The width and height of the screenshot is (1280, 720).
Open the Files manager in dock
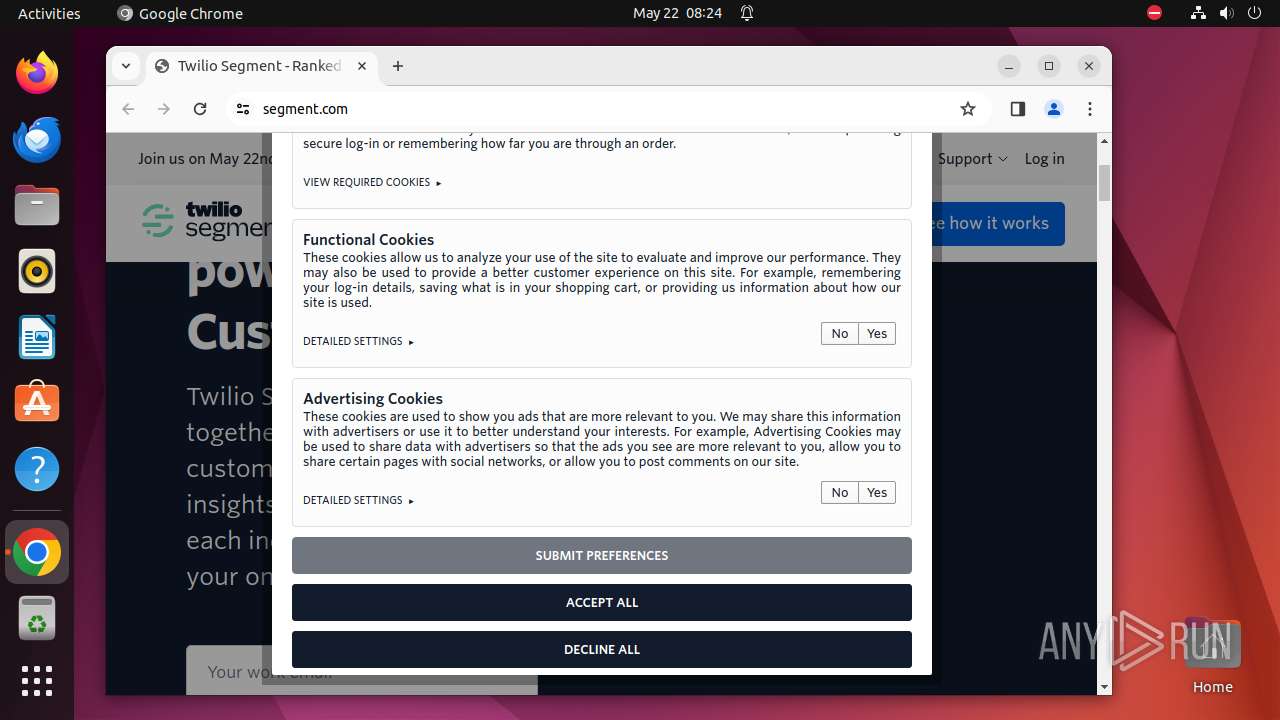(37, 205)
